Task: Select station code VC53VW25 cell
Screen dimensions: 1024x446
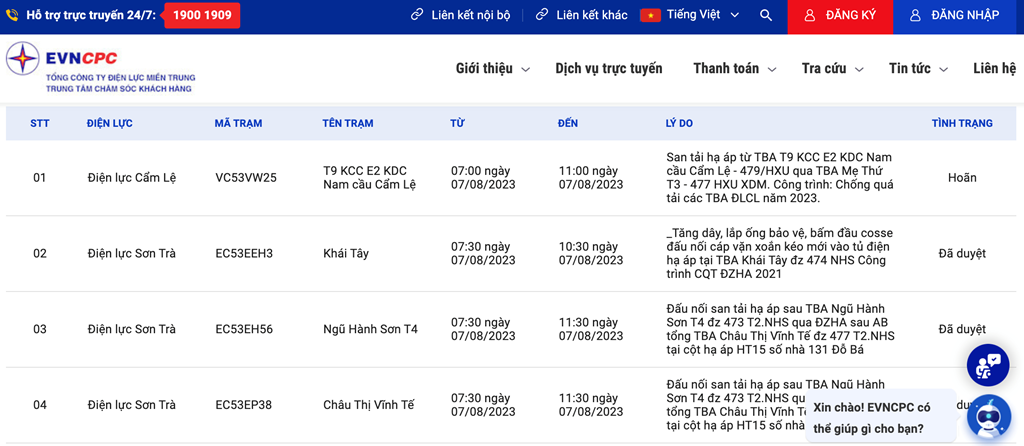Action: click(246, 178)
